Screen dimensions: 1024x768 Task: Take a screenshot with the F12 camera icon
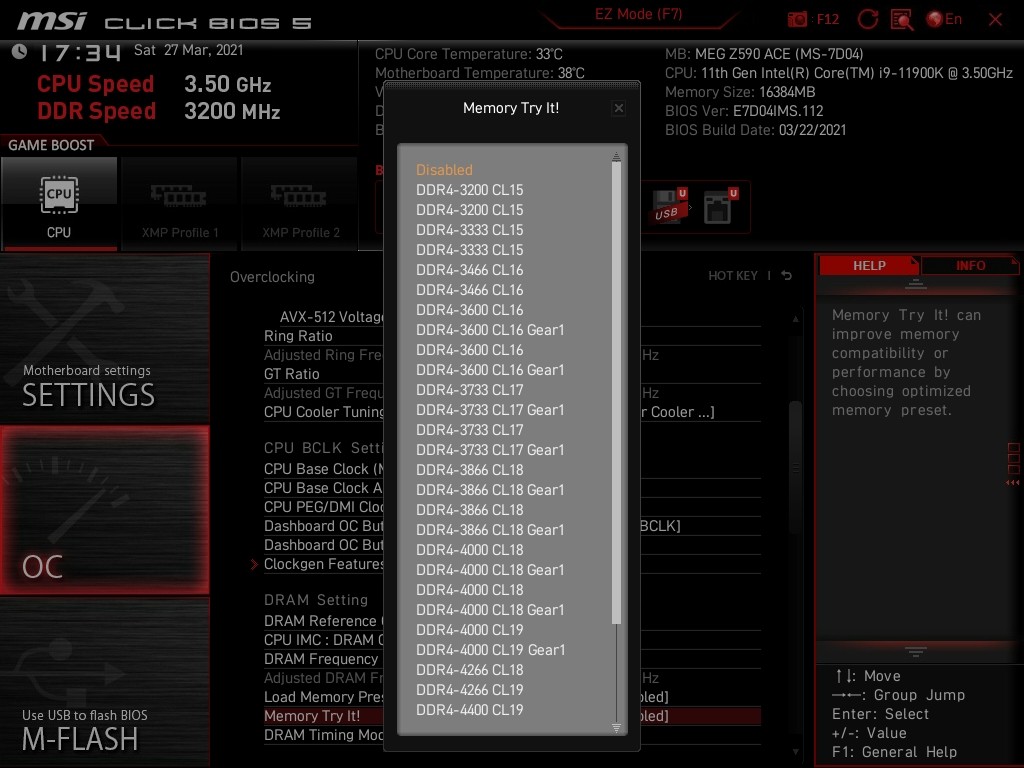[798, 19]
